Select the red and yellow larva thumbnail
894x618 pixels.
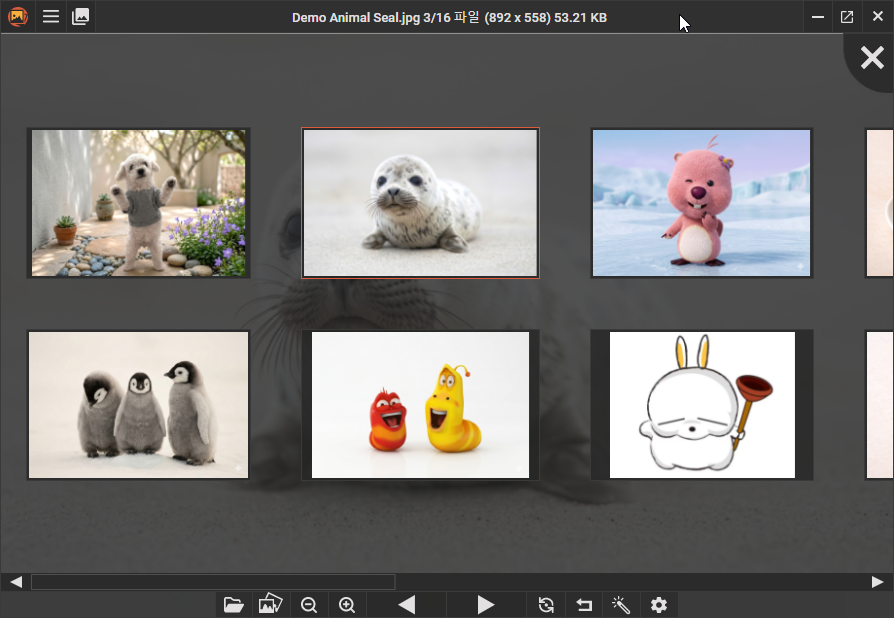[420, 405]
